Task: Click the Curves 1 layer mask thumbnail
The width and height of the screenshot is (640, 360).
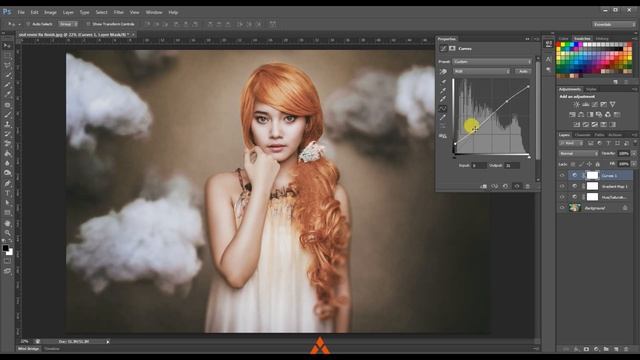Action: click(x=592, y=176)
